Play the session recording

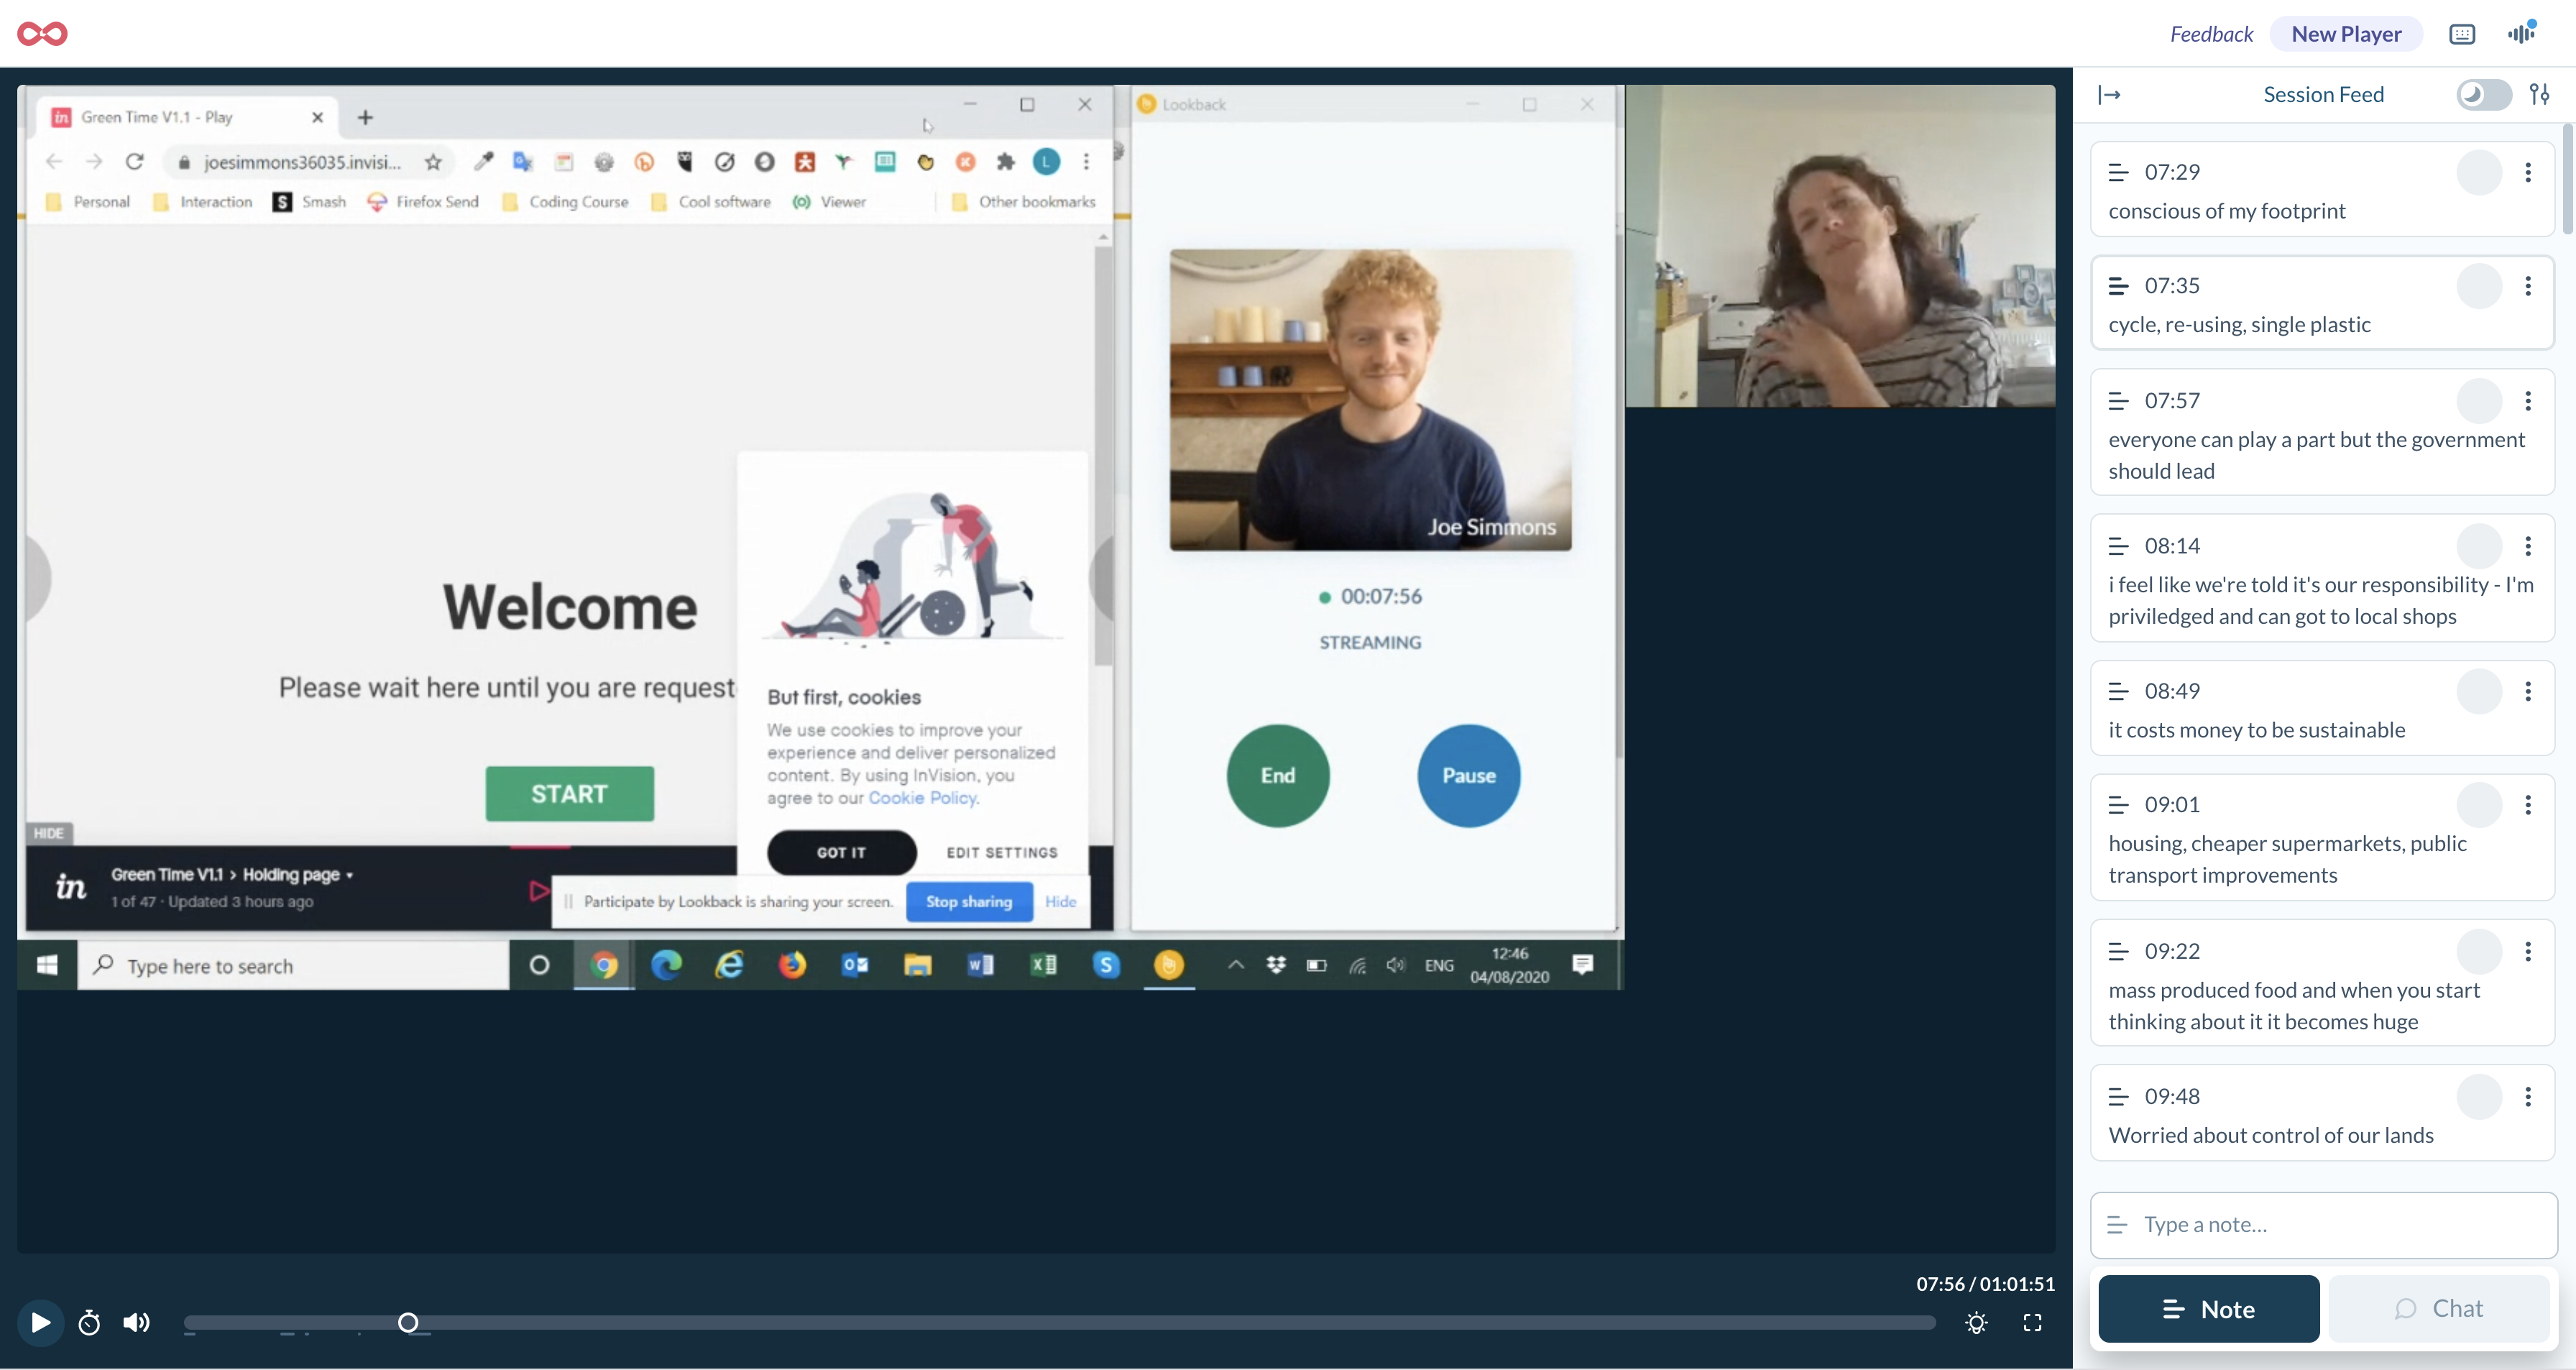point(40,1323)
